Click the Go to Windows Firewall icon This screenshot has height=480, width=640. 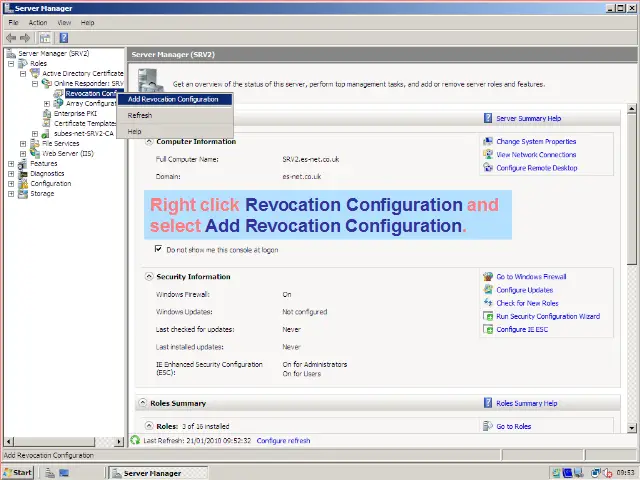click(x=488, y=277)
